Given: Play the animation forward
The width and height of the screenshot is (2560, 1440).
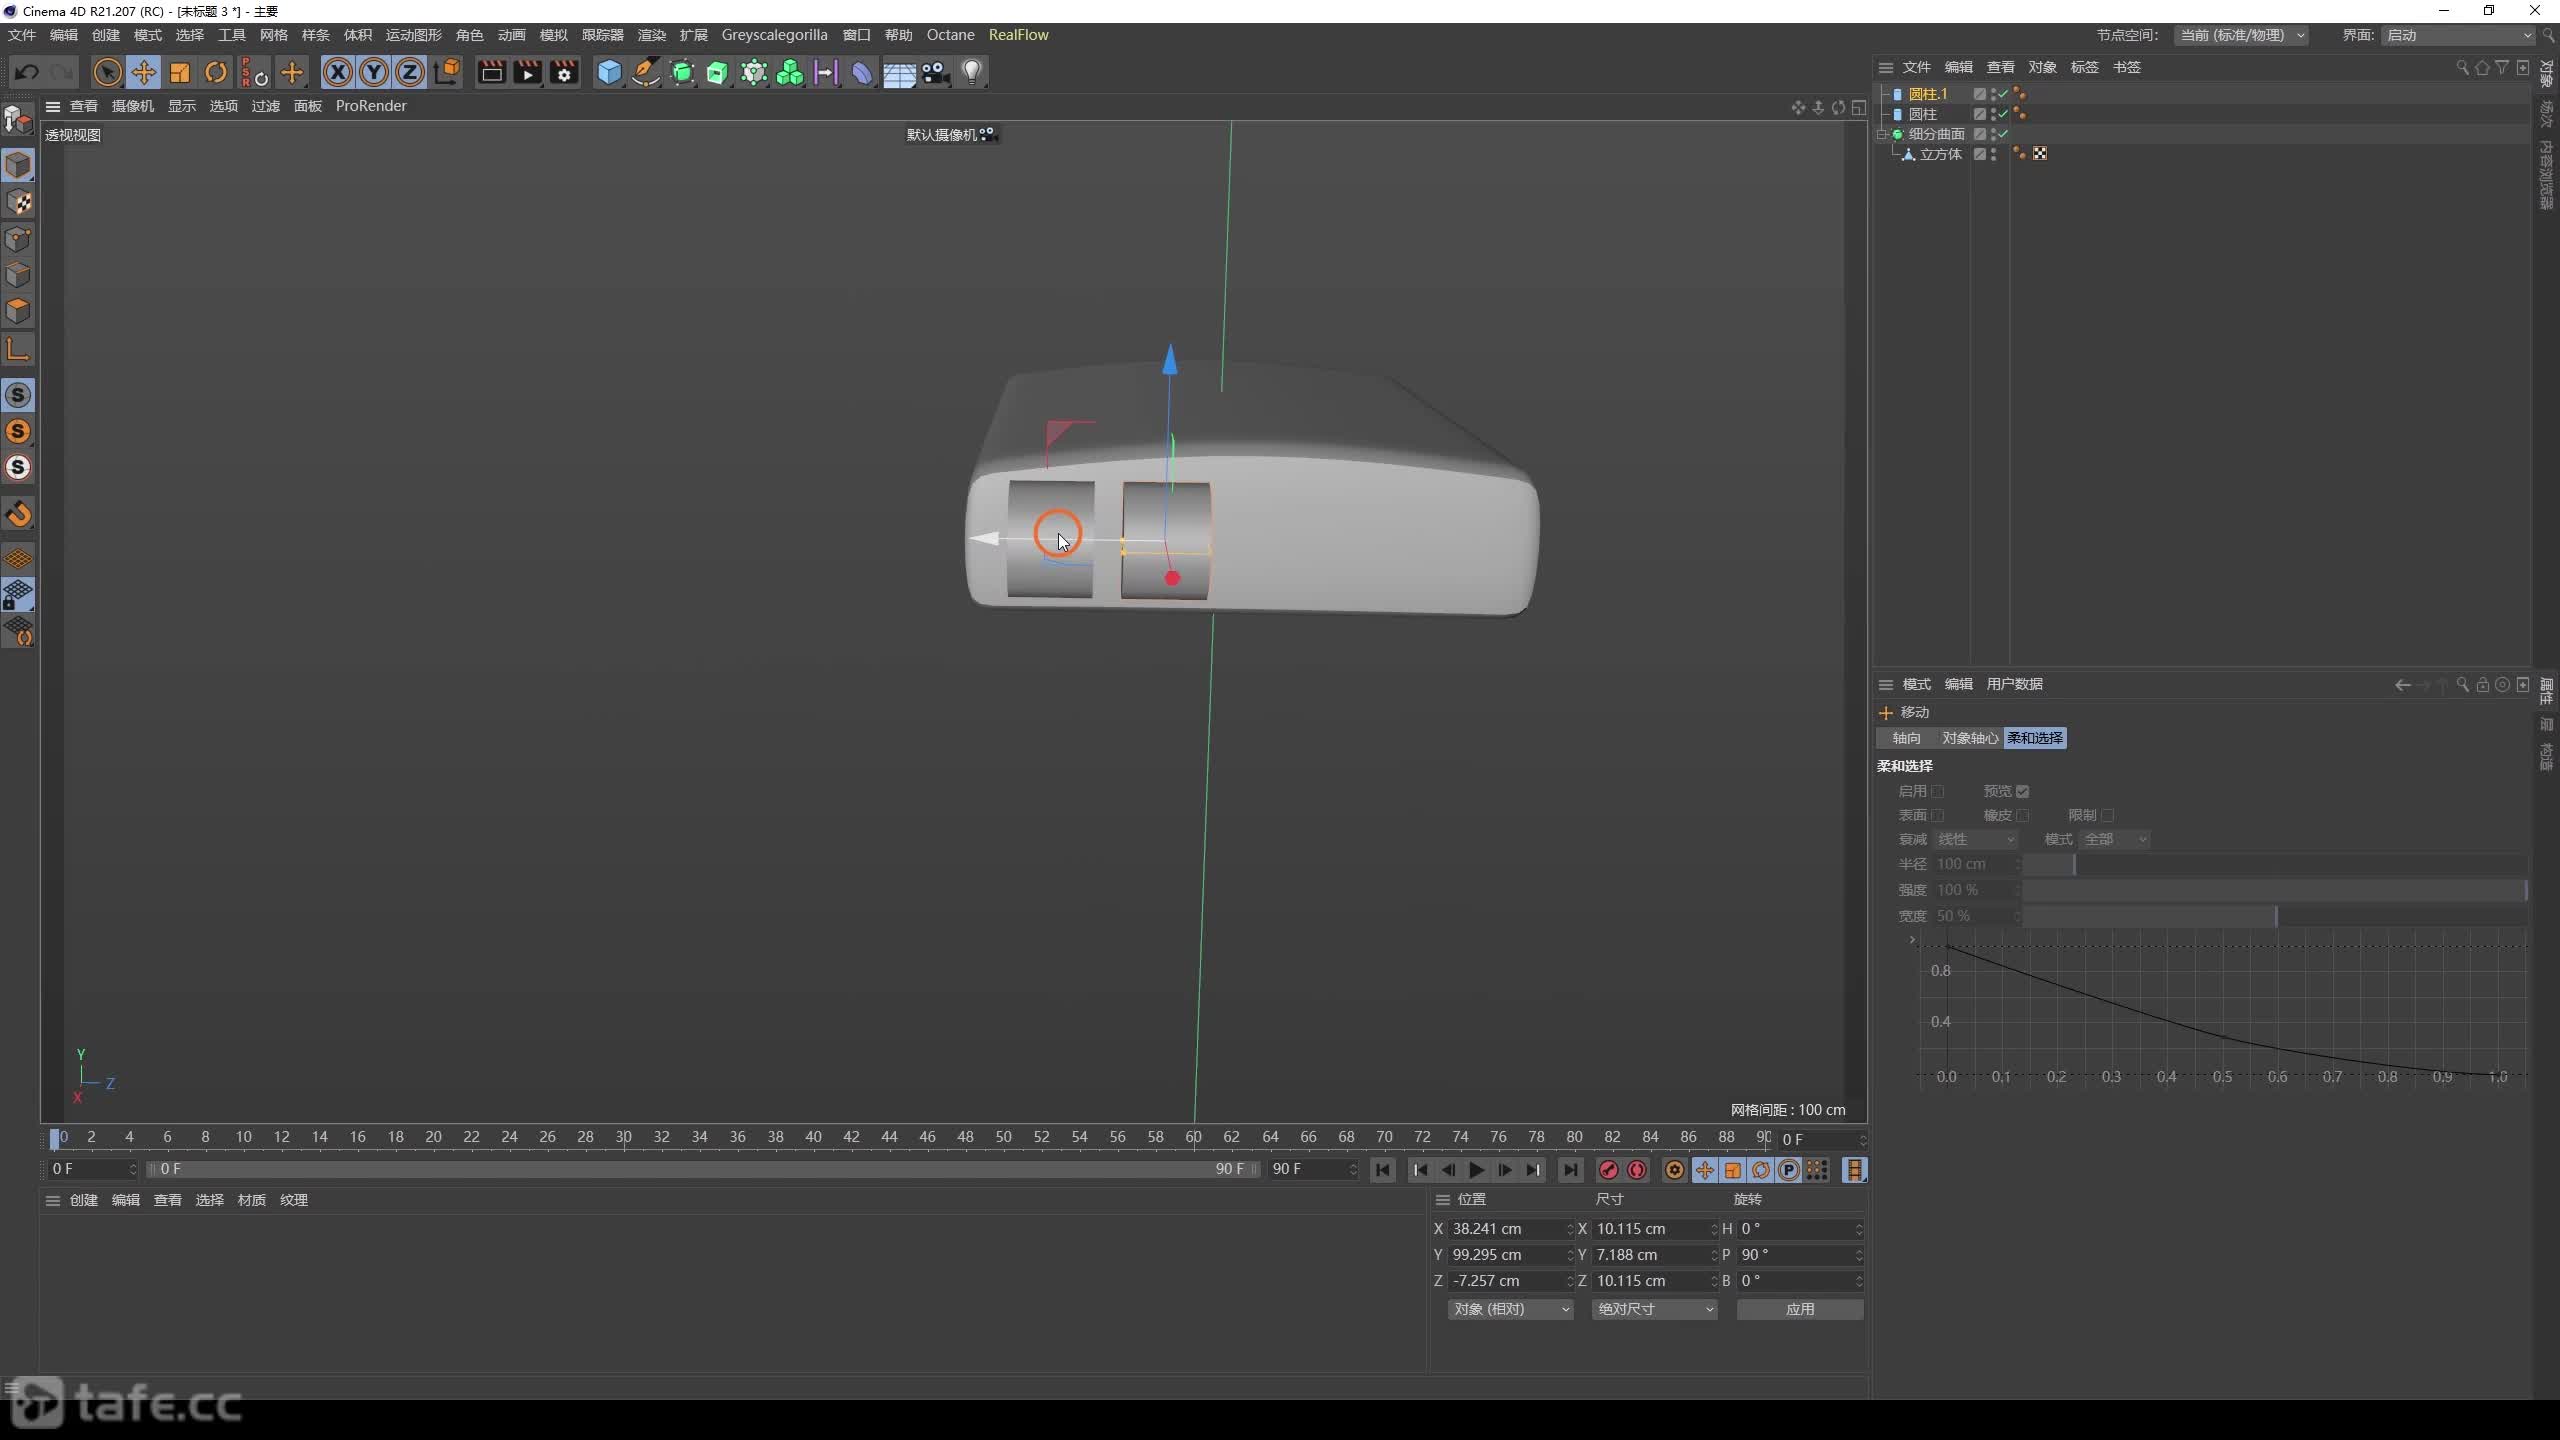Looking at the screenshot, I should pyautogui.click(x=1476, y=1170).
